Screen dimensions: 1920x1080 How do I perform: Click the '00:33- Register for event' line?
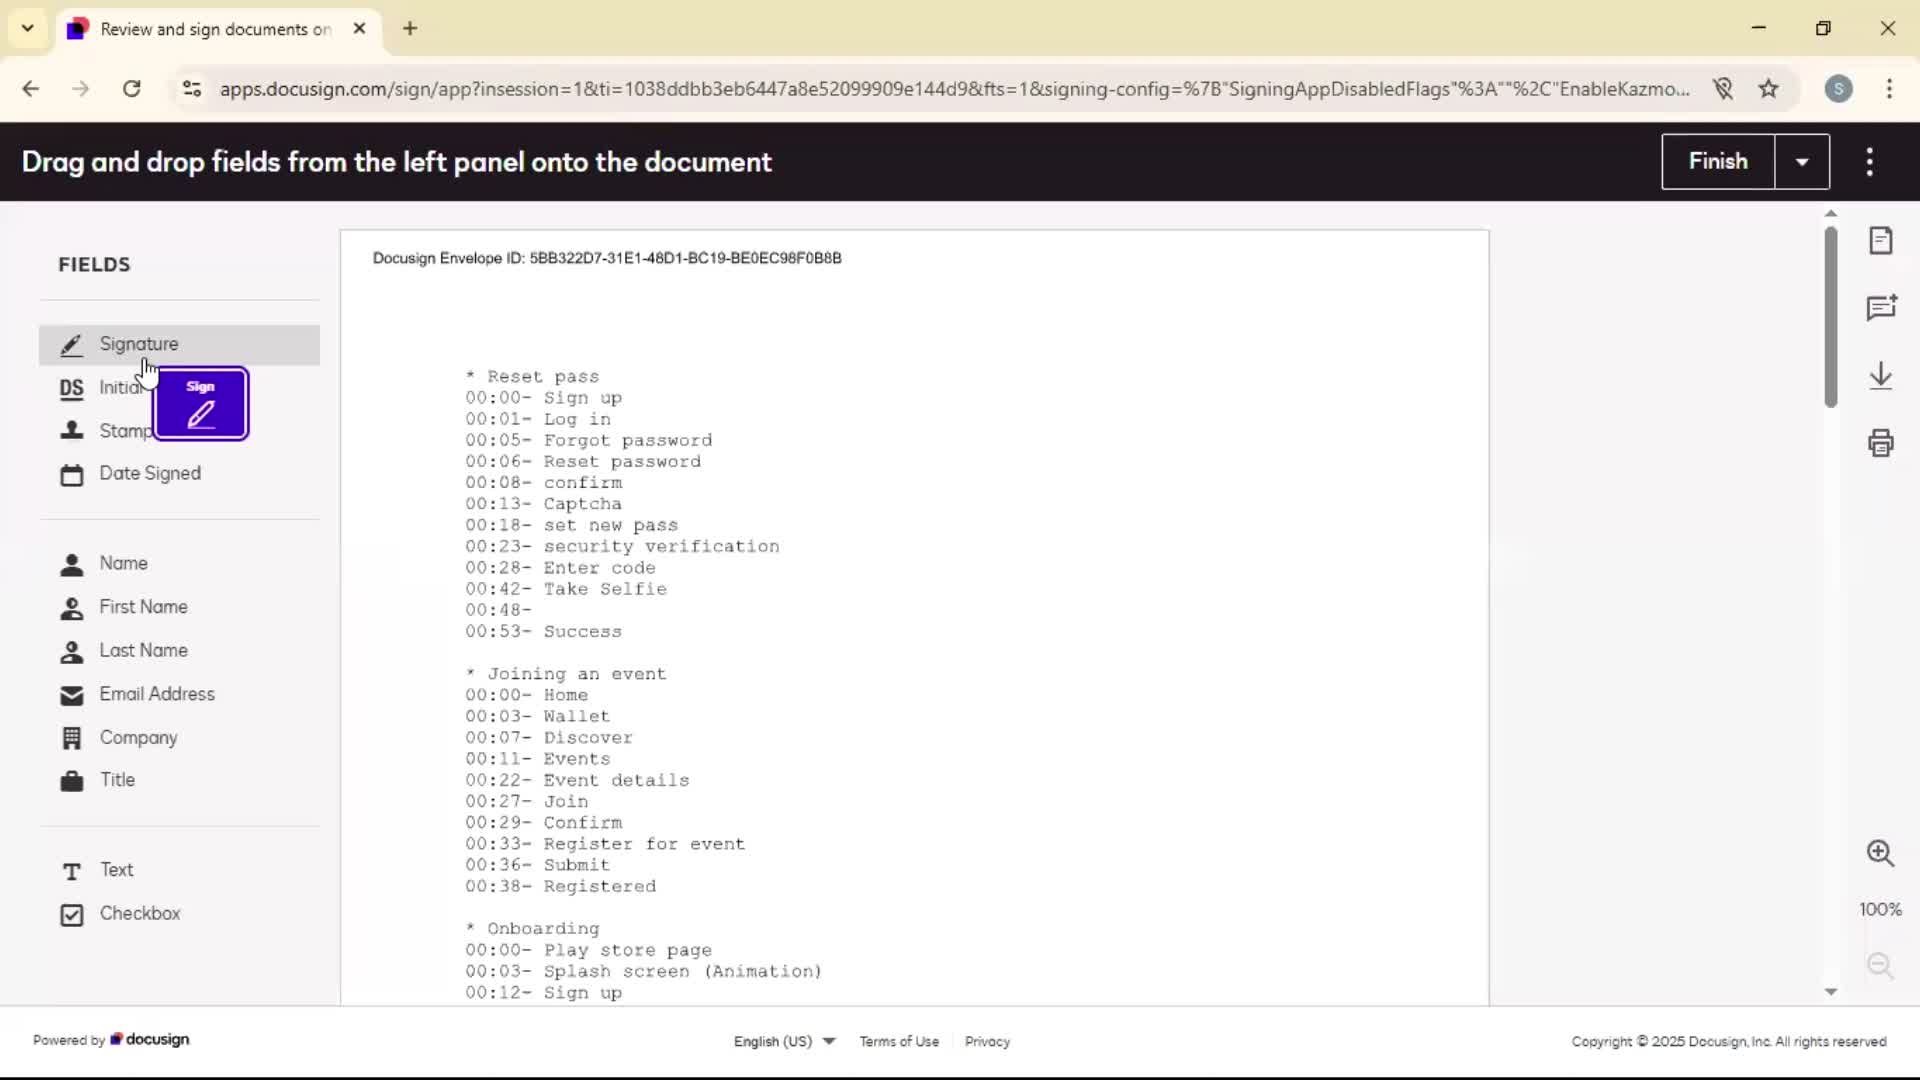point(605,844)
